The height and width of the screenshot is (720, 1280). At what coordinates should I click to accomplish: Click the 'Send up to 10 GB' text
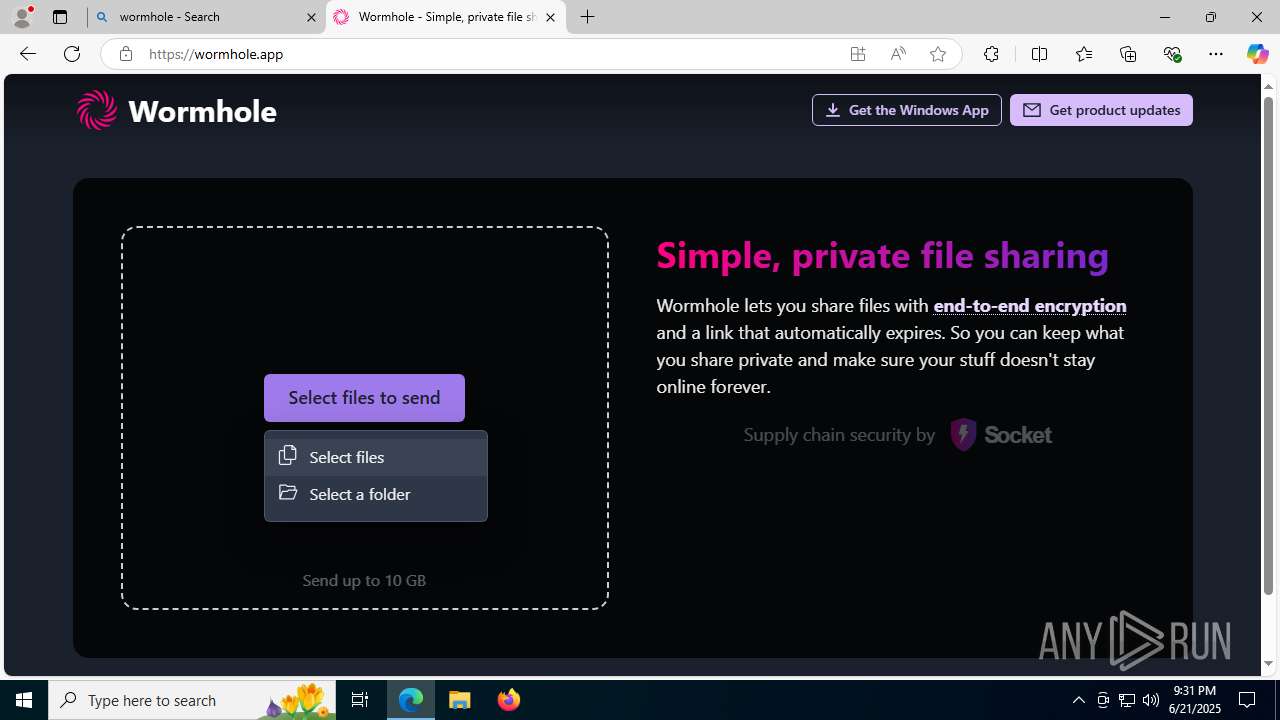pyautogui.click(x=364, y=580)
